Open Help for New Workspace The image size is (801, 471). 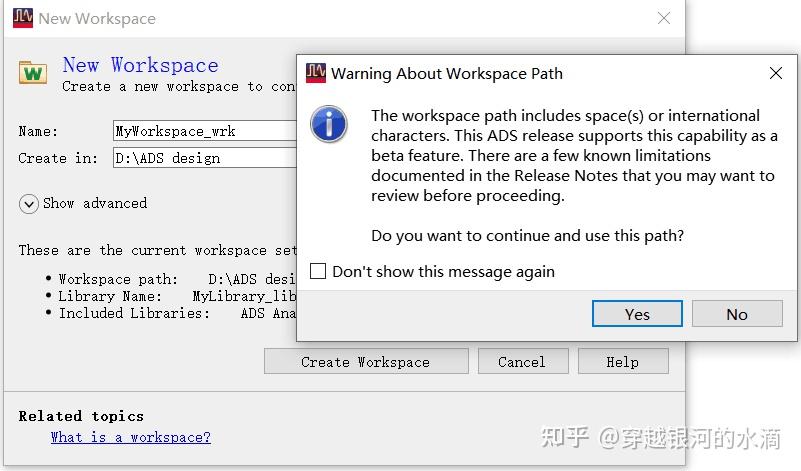click(x=622, y=362)
